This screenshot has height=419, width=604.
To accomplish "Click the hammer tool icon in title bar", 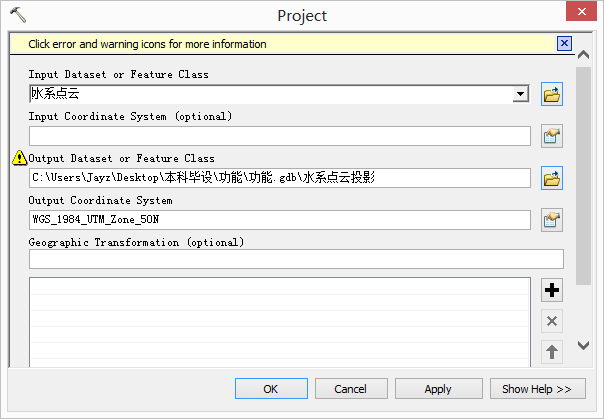I will [17, 14].
